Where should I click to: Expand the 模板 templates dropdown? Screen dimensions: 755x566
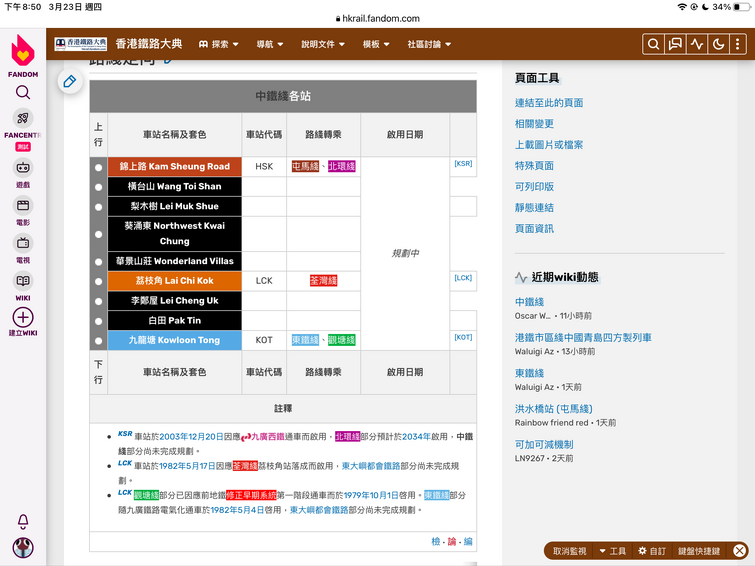click(376, 44)
